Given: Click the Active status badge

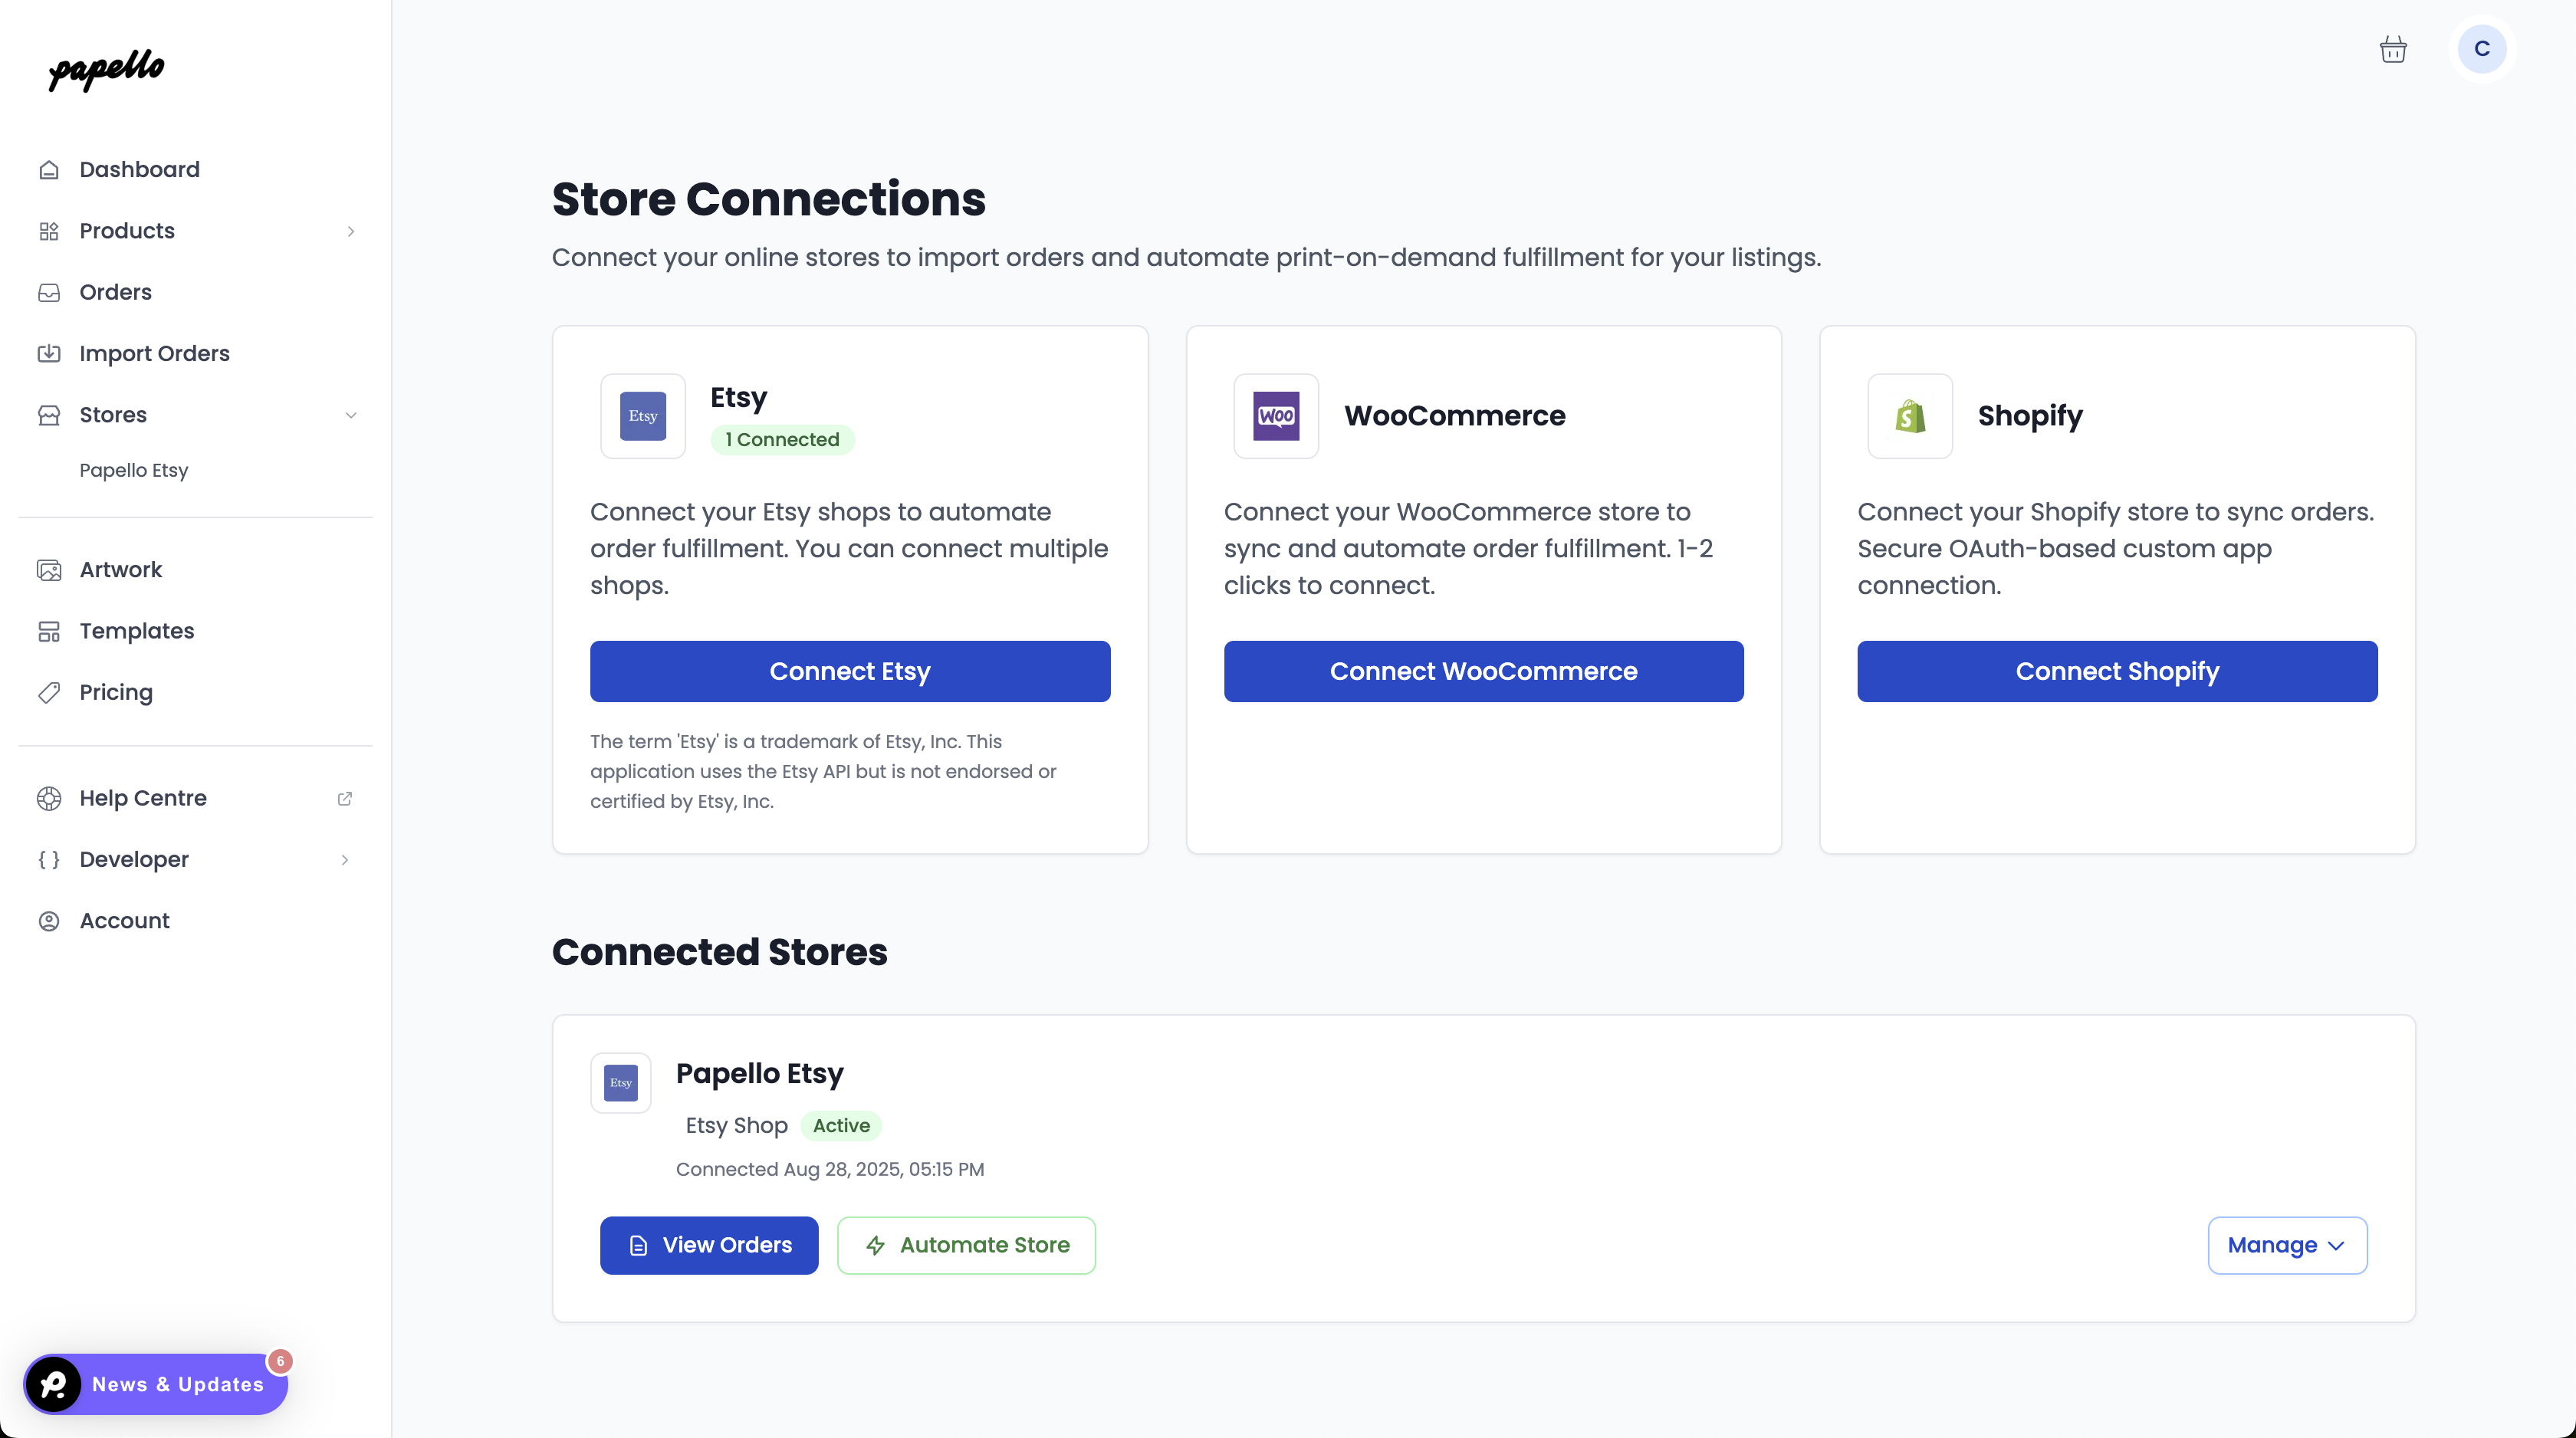Looking at the screenshot, I should (x=841, y=1126).
